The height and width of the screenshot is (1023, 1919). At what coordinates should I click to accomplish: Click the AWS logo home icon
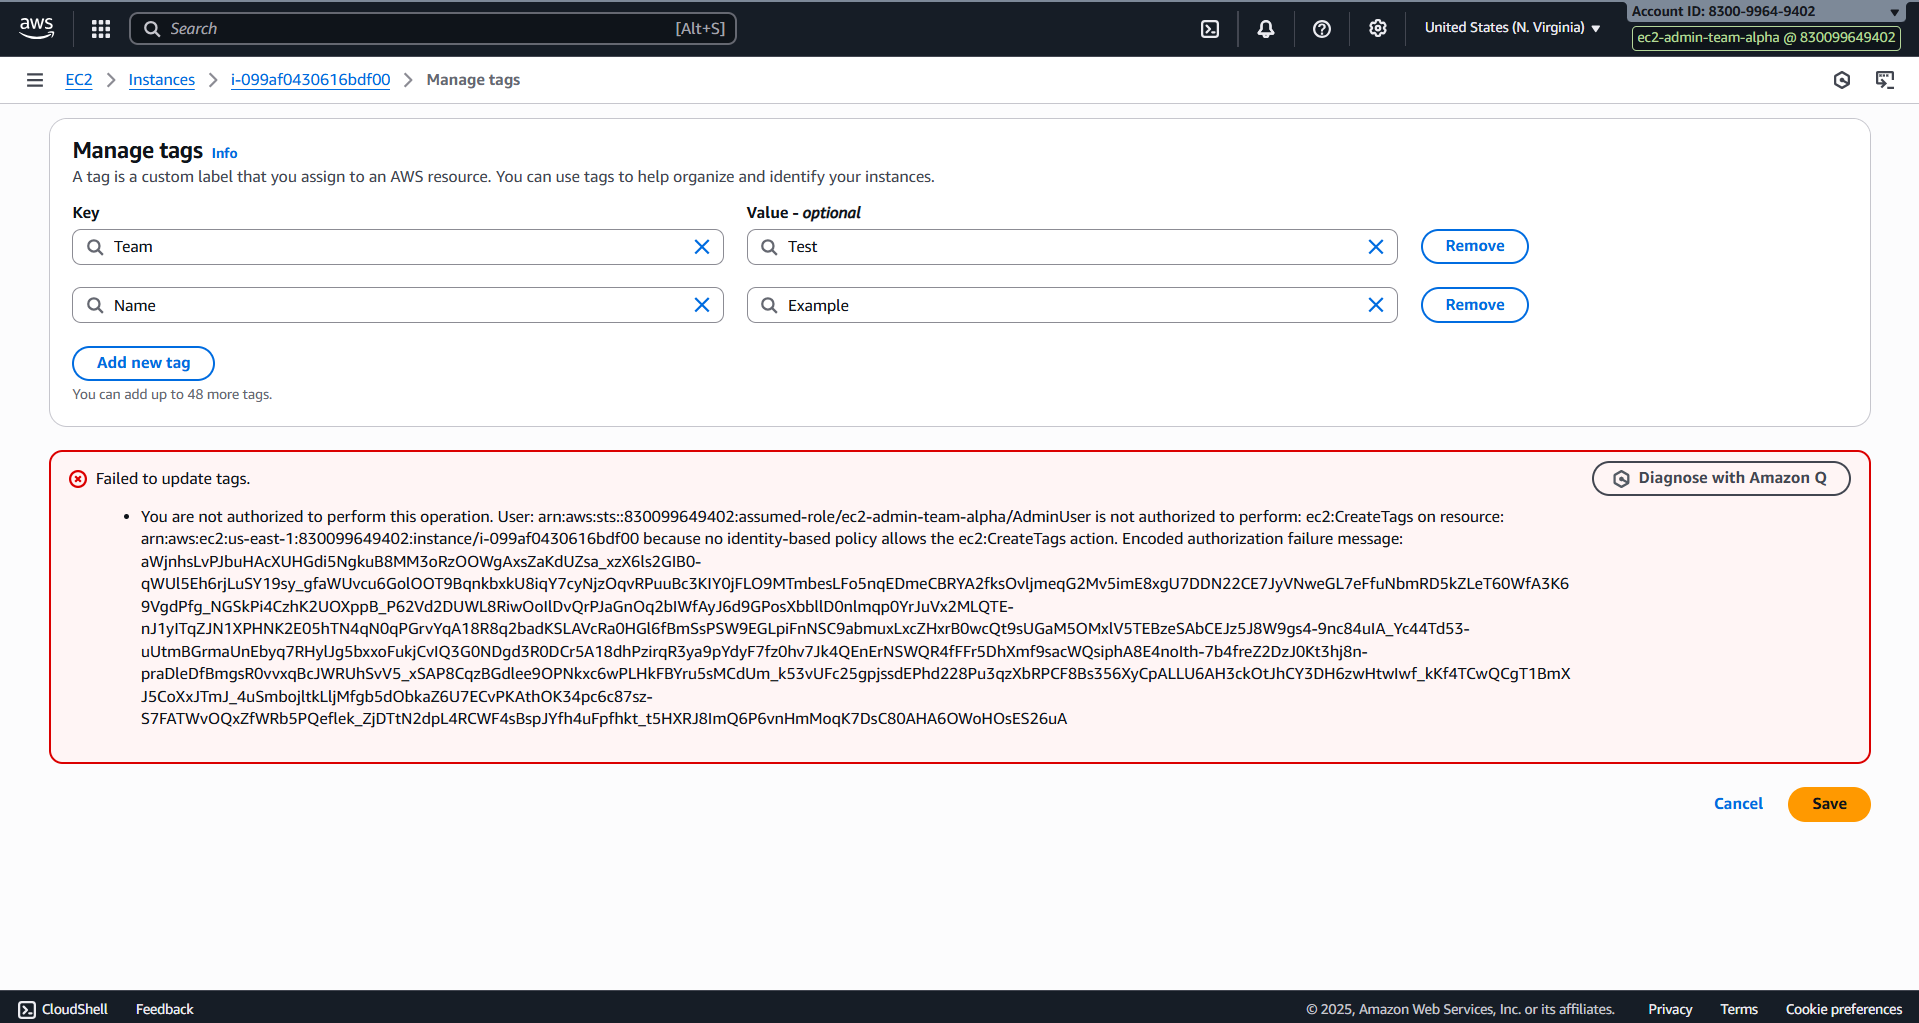click(x=37, y=28)
